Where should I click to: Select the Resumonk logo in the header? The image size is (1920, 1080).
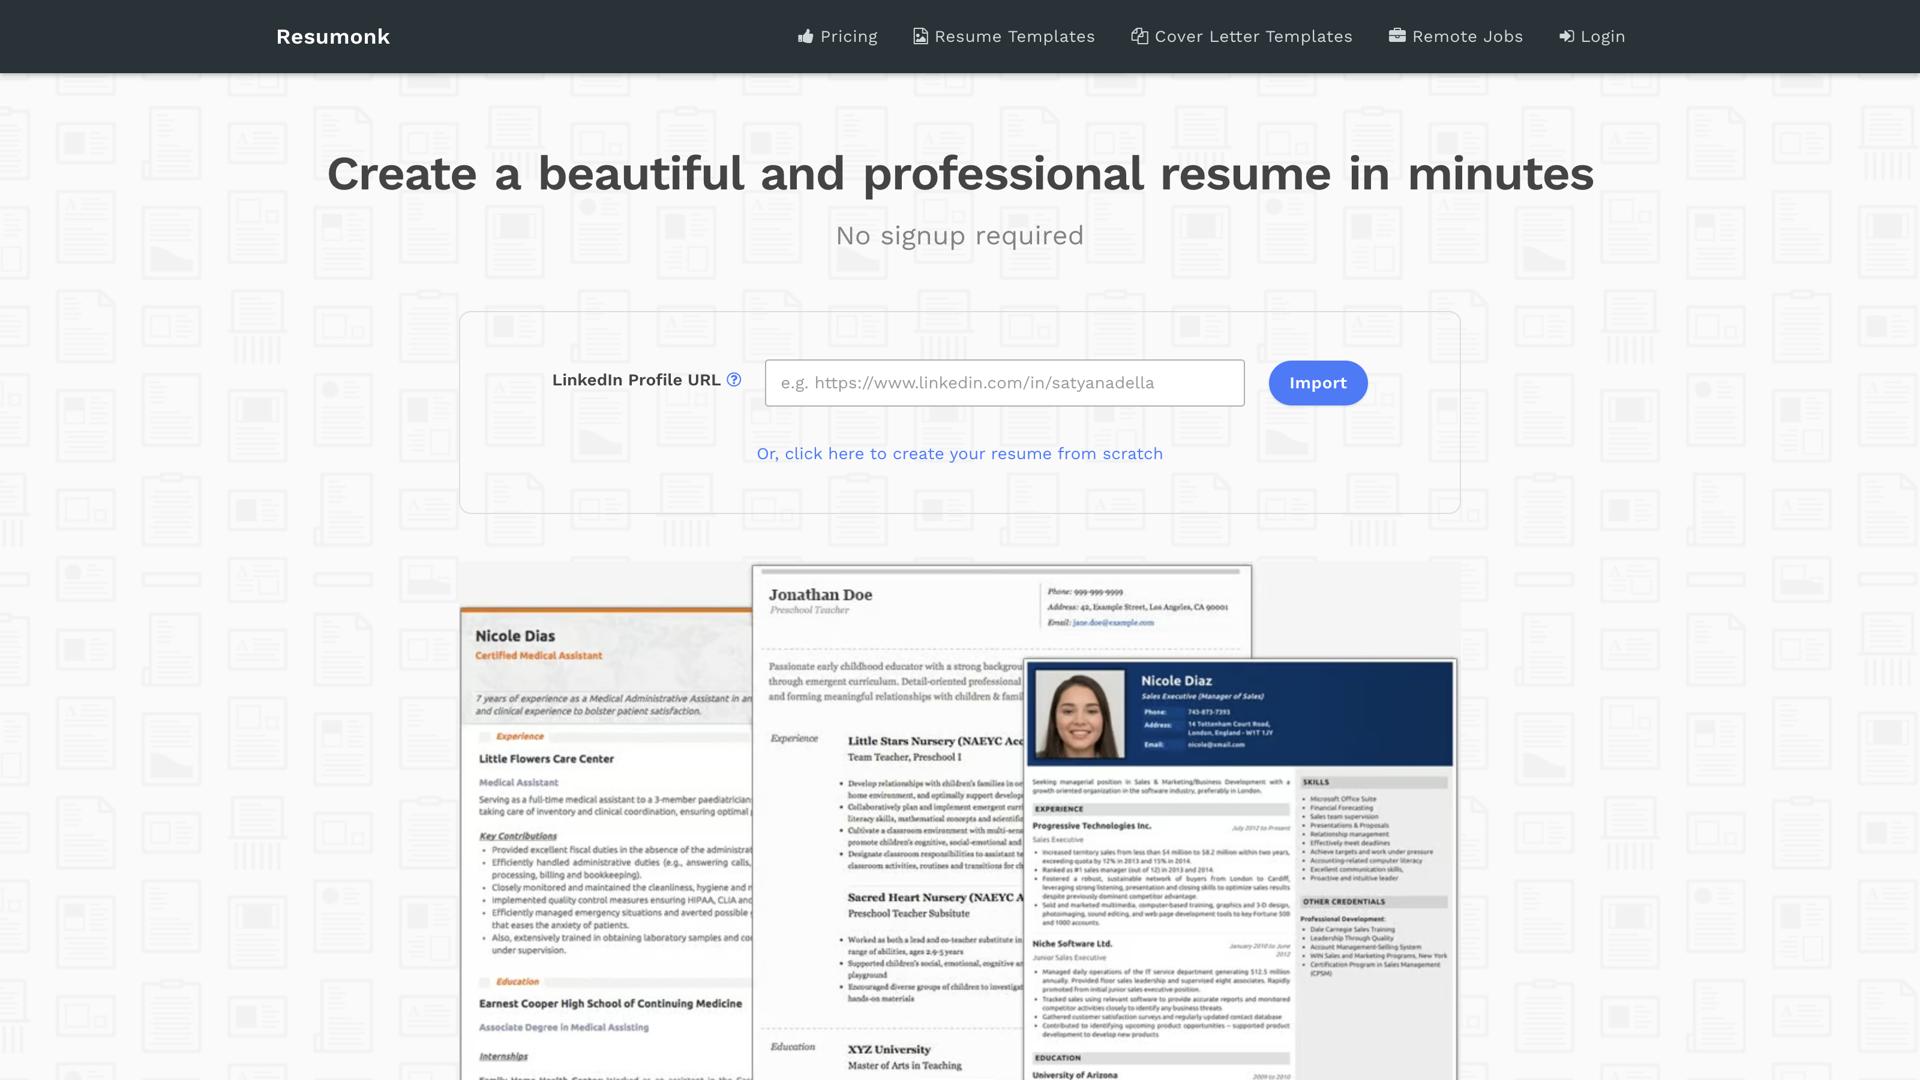pyautogui.click(x=332, y=36)
